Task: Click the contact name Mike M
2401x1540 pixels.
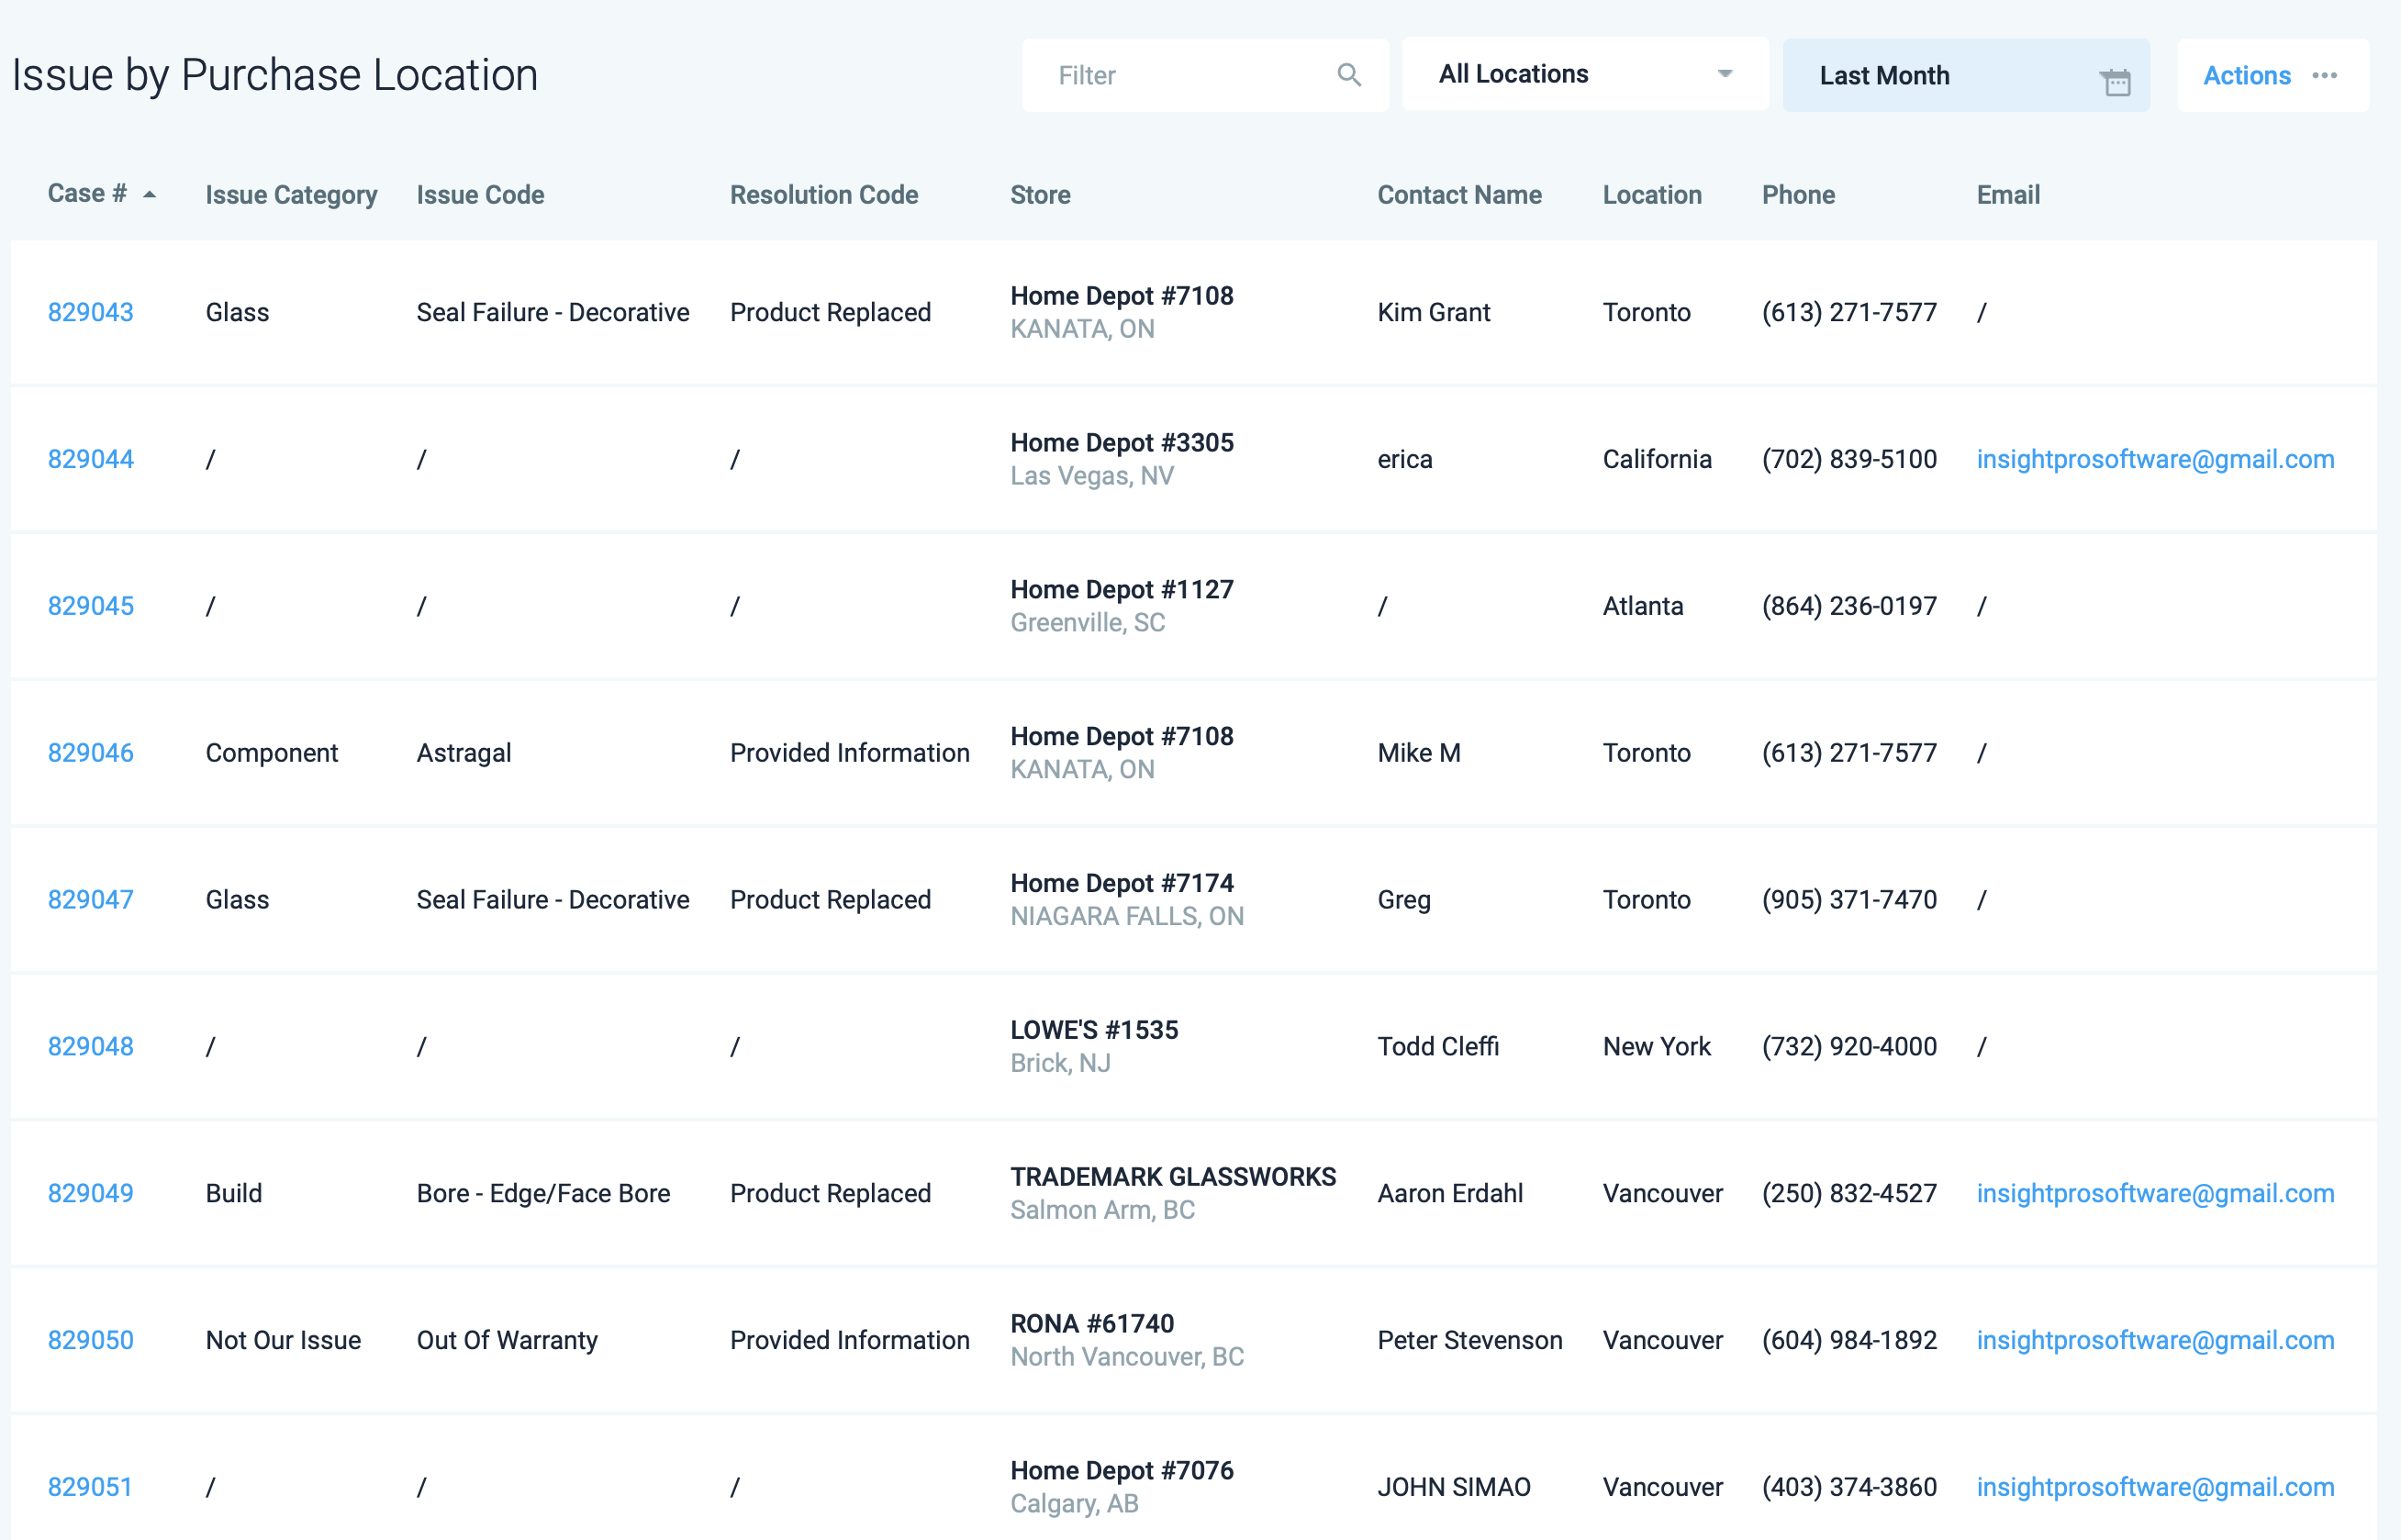Action: point(1419,753)
